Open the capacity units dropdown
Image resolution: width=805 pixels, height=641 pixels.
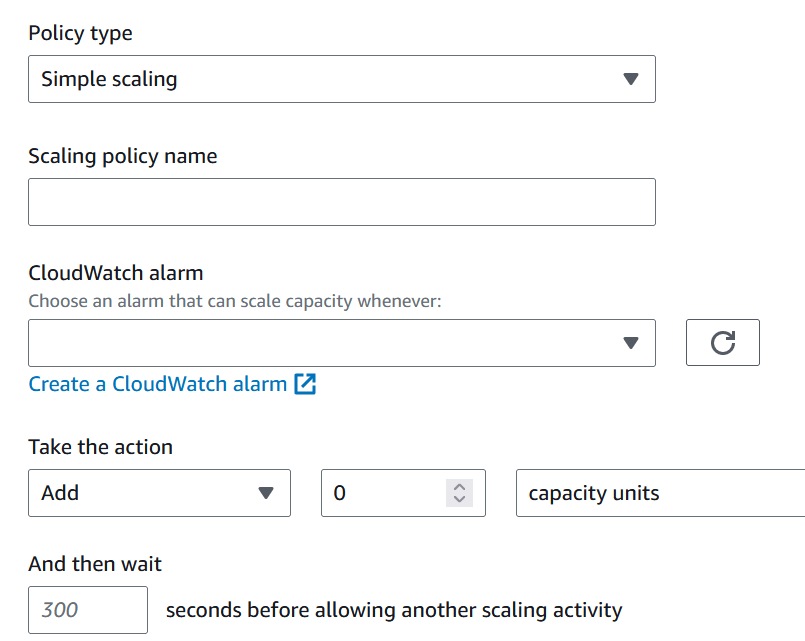pyautogui.click(x=660, y=493)
